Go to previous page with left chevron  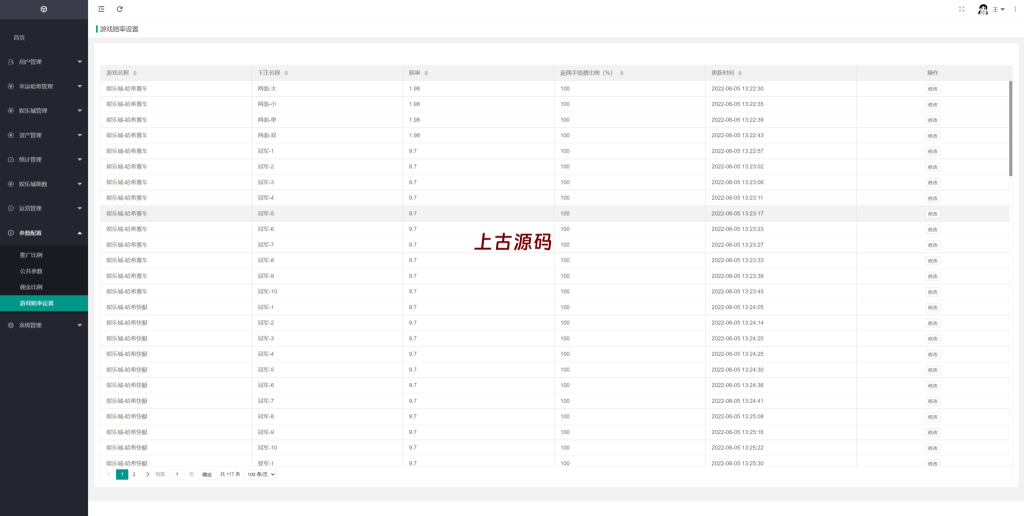(108, 474)
